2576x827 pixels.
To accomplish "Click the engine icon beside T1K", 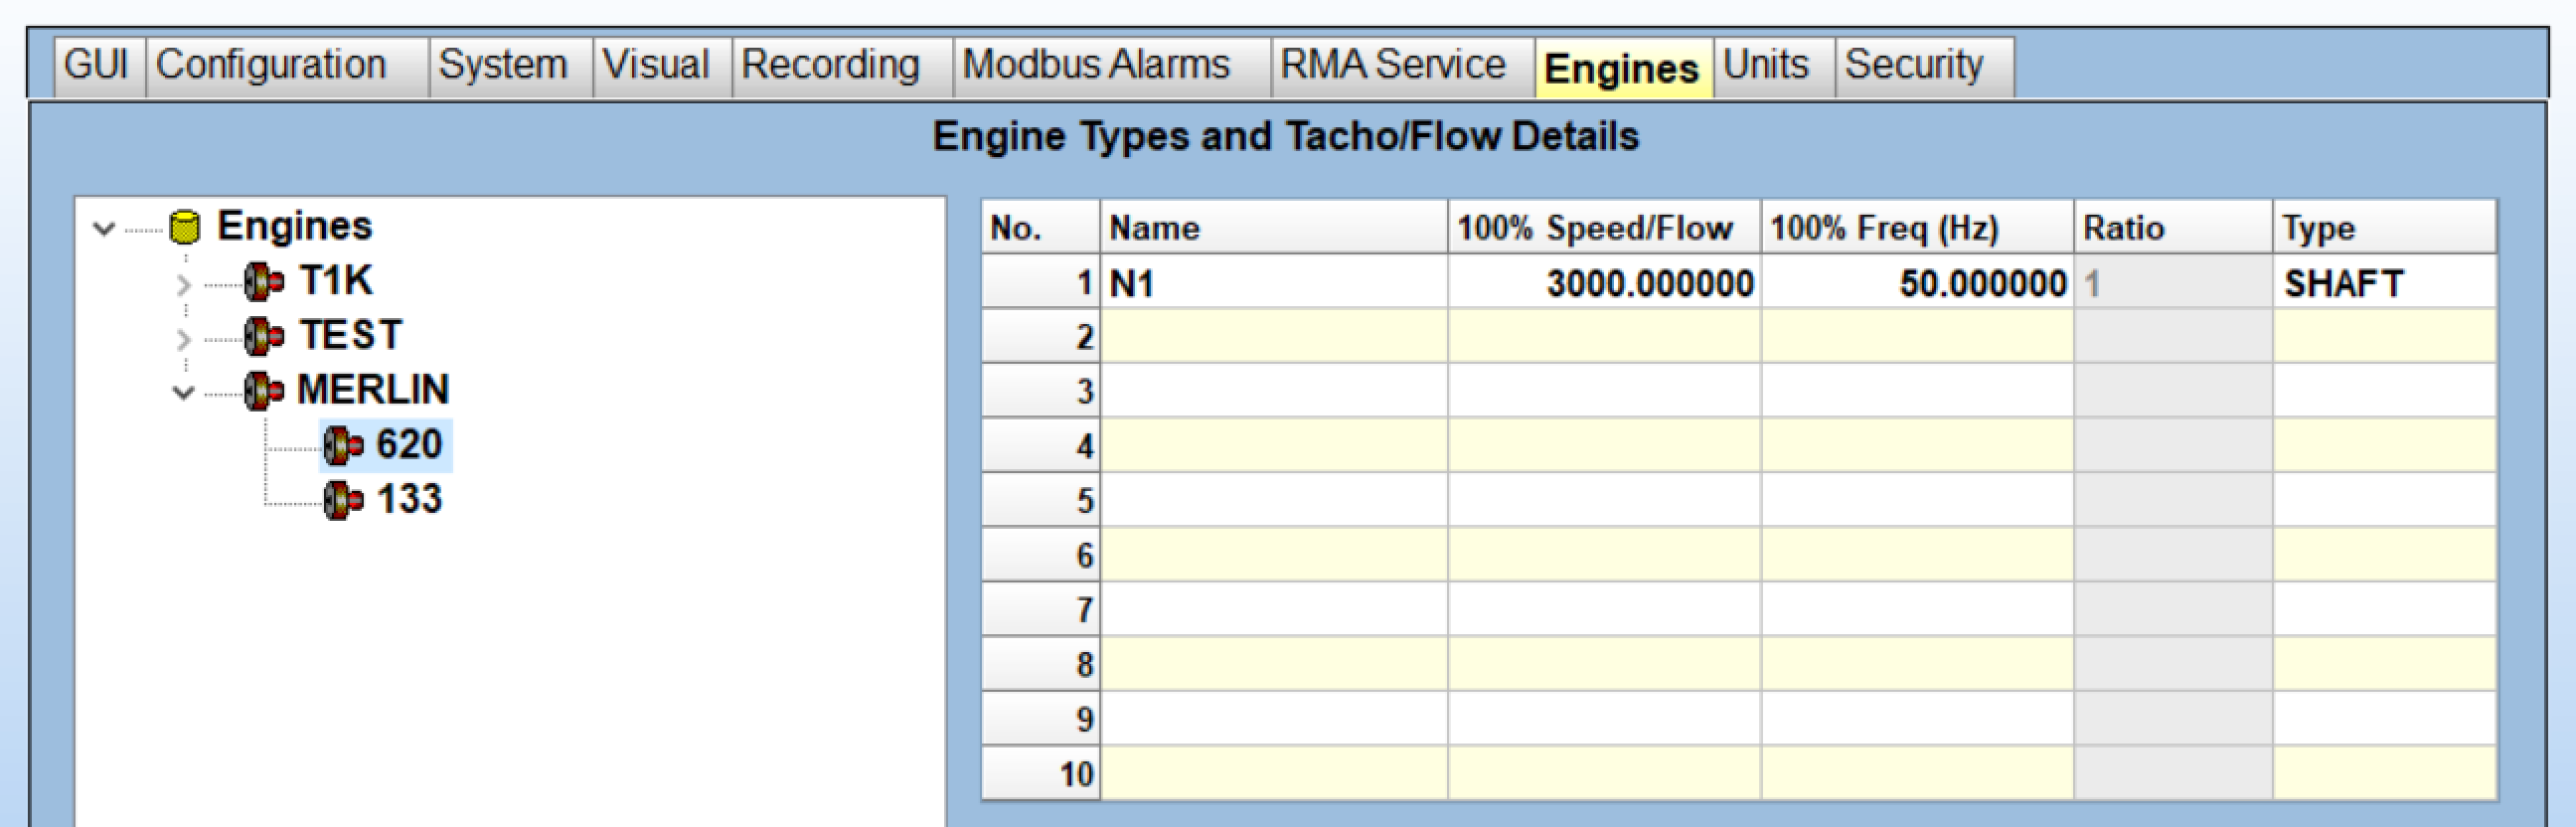I will [264, 282].
